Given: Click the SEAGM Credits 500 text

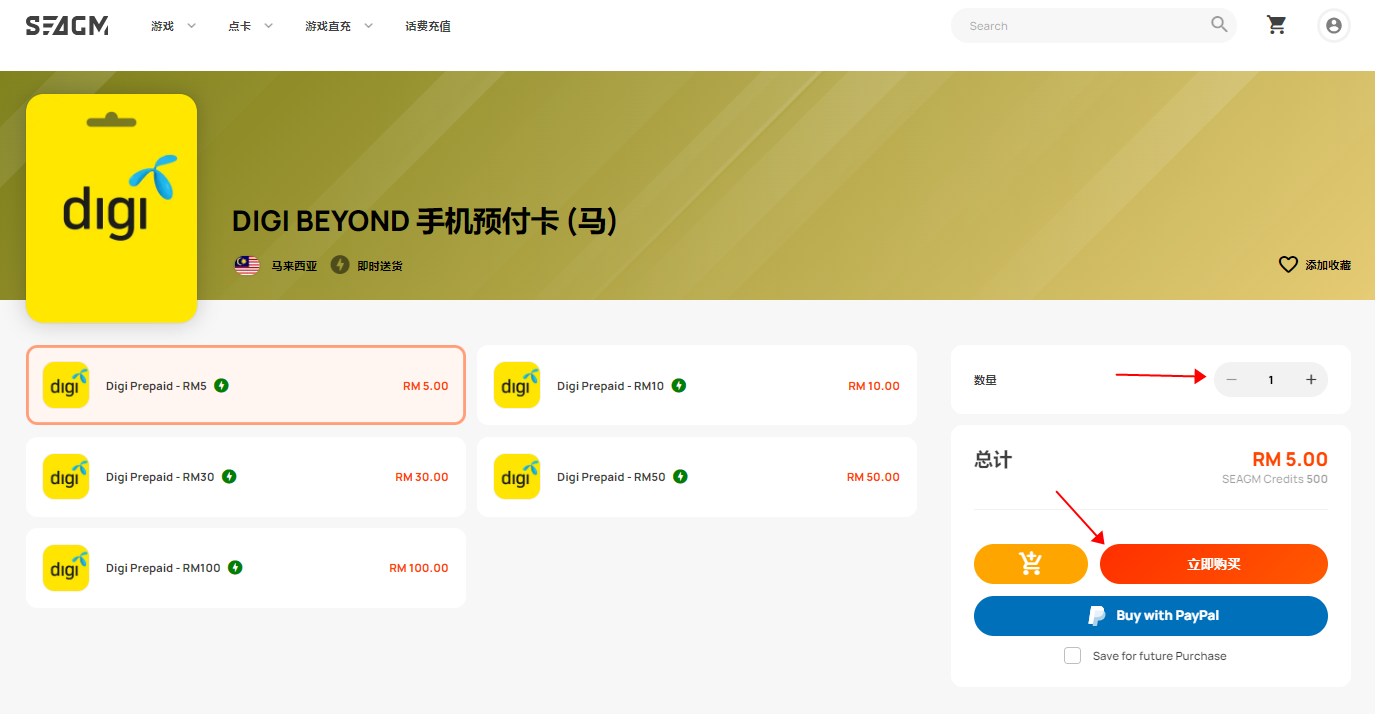Looking at the screenshot, I should pyautogui.click(x=1275, y=479).
